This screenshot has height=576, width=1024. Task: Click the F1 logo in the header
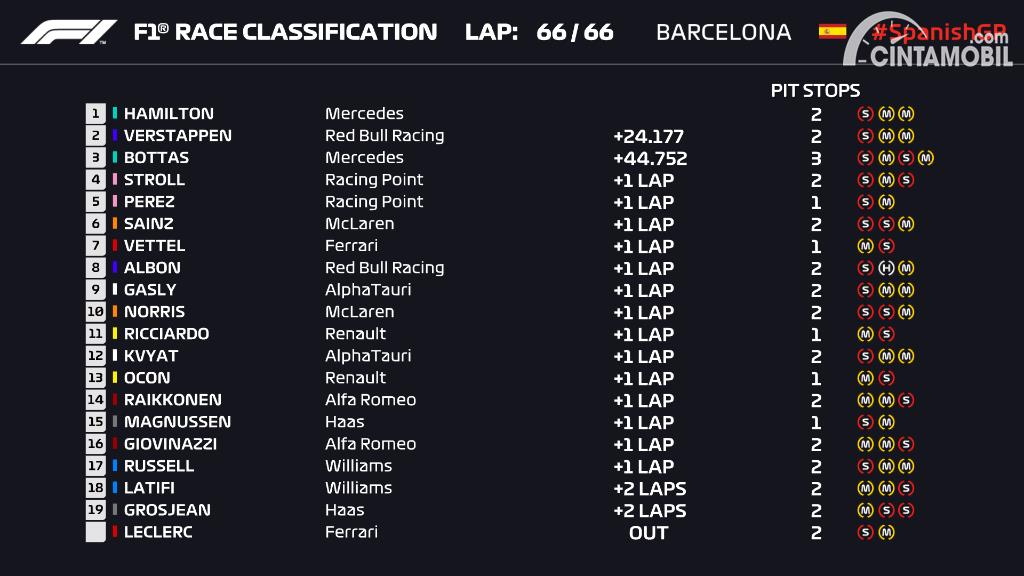pyautogui.click(x=69, y=32)
